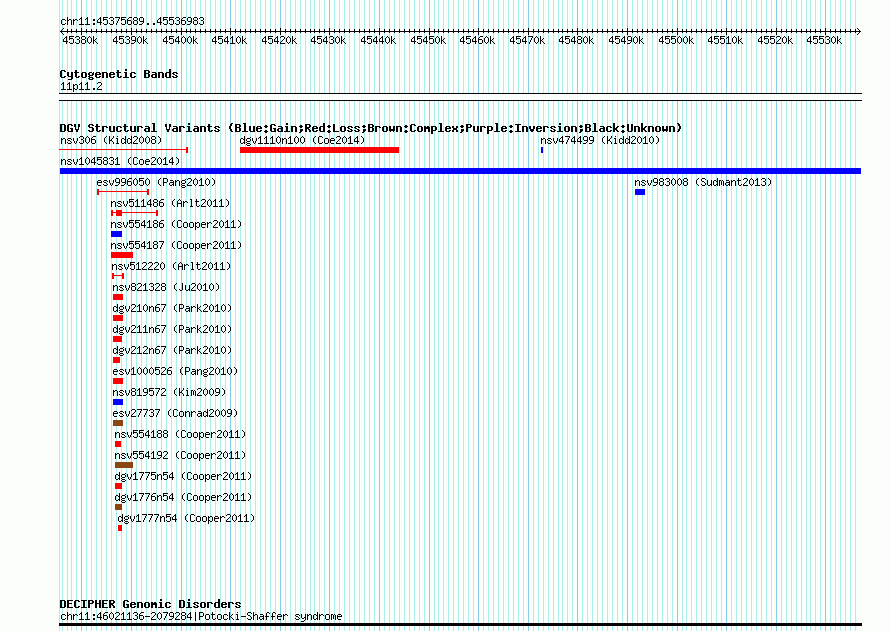Open esv996050 (Pang2010) variant label

pyautogui.click(x=156, y=182)
